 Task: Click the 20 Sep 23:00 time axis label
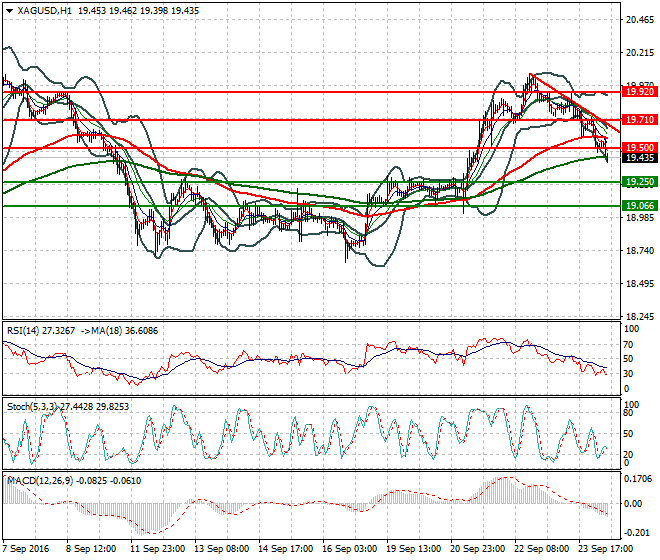click(x=477, y=549)
